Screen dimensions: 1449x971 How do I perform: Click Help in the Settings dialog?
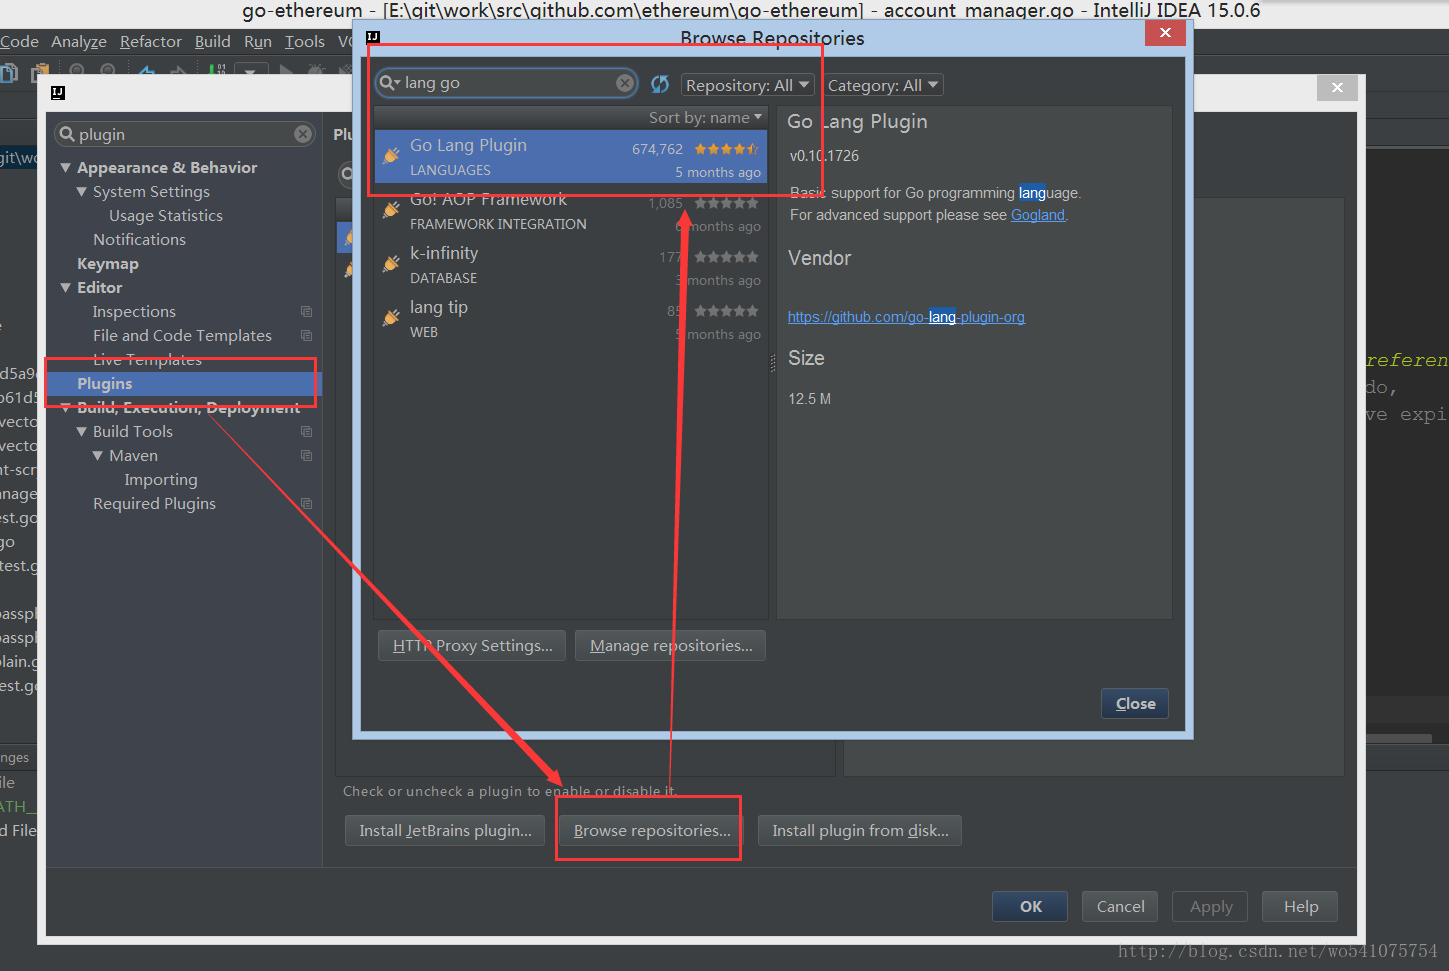click(1300, 907)
